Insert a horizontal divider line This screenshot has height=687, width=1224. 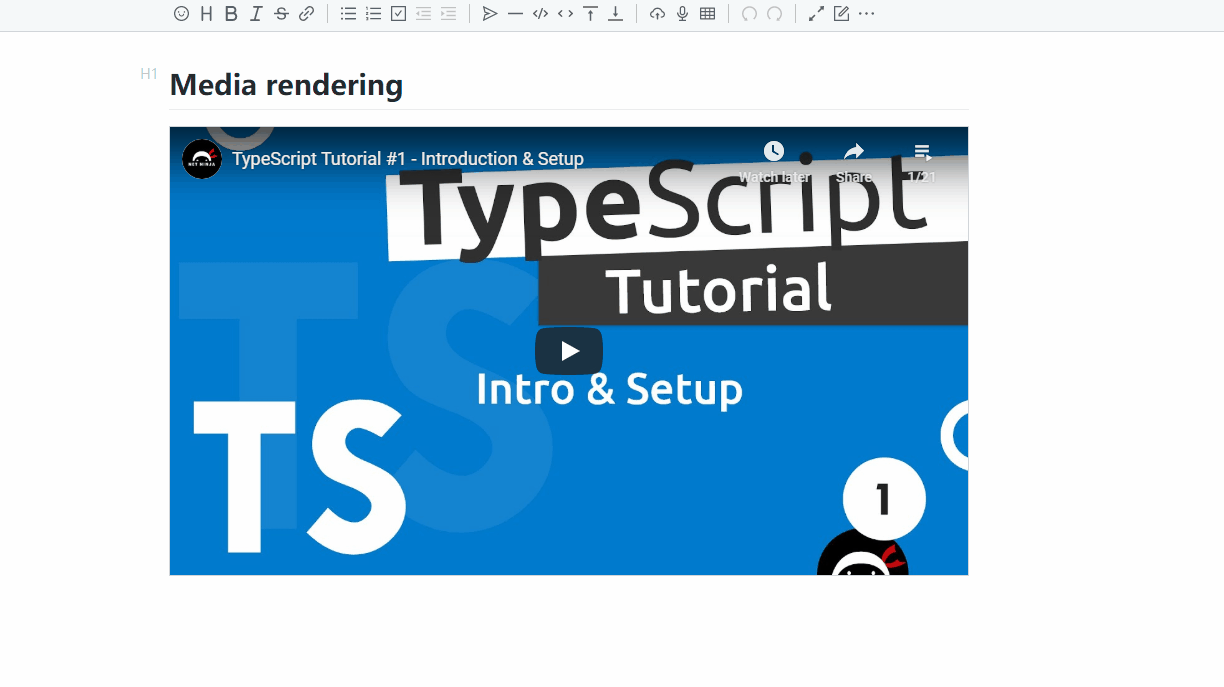(x=515, y=14)
